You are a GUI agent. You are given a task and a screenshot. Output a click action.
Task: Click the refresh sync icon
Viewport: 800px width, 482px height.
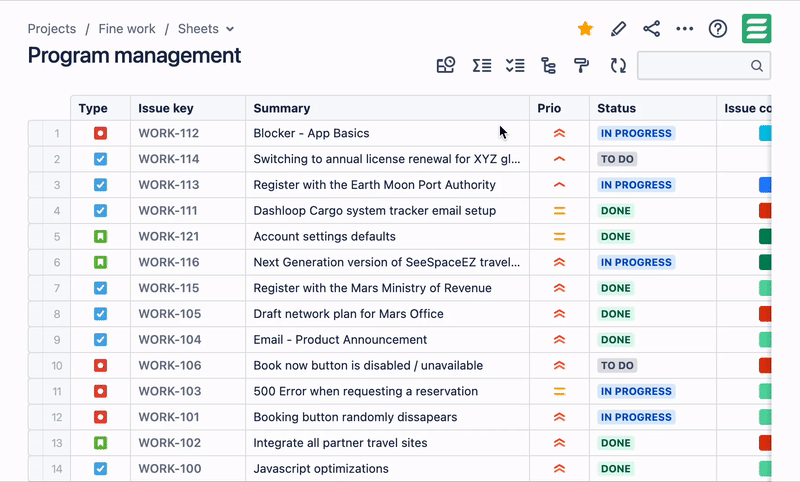[618, 65]
